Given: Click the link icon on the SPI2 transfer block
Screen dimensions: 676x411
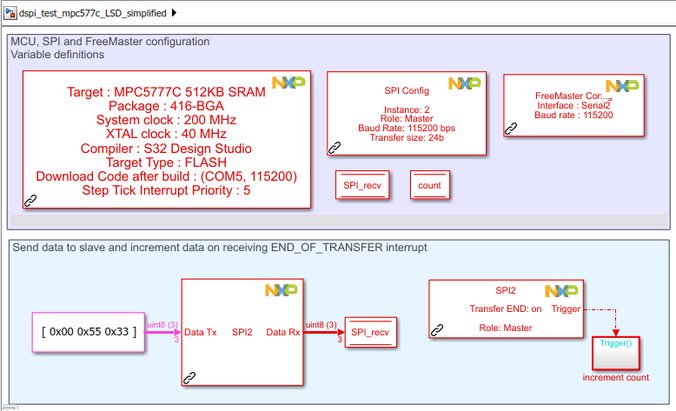Looking at the screenshot, I should [x=189, y=378].
